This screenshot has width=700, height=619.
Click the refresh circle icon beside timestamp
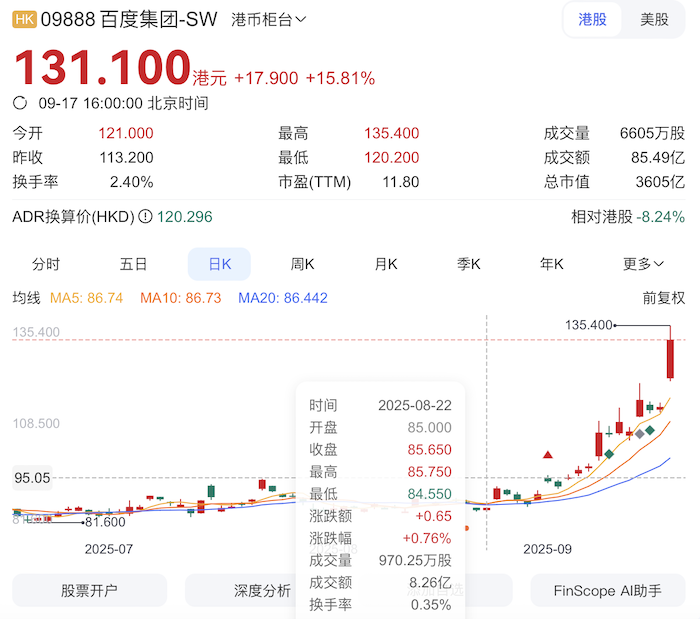pyautogui.click(x=20, y=103)
